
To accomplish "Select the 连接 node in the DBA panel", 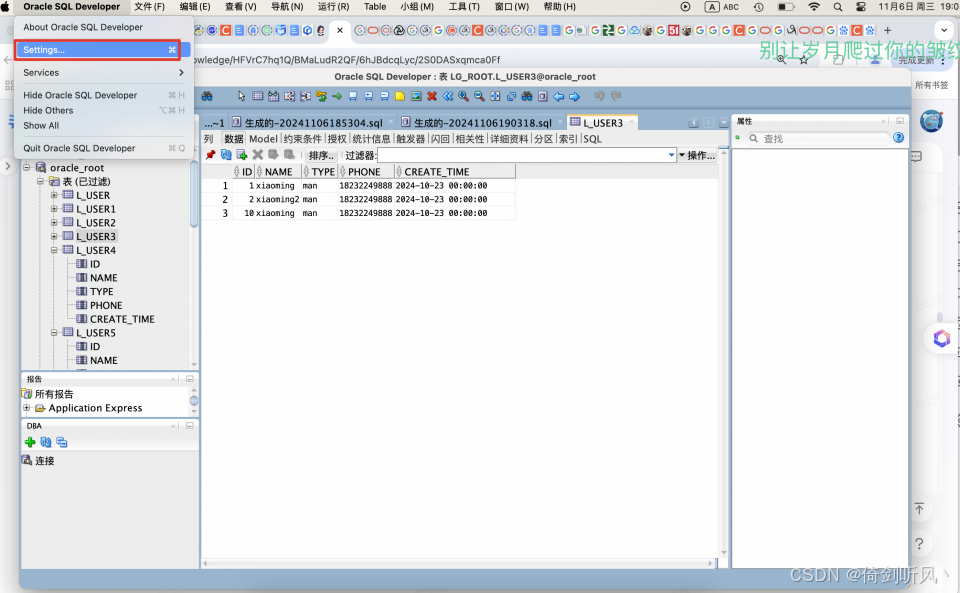I will 44,460.
